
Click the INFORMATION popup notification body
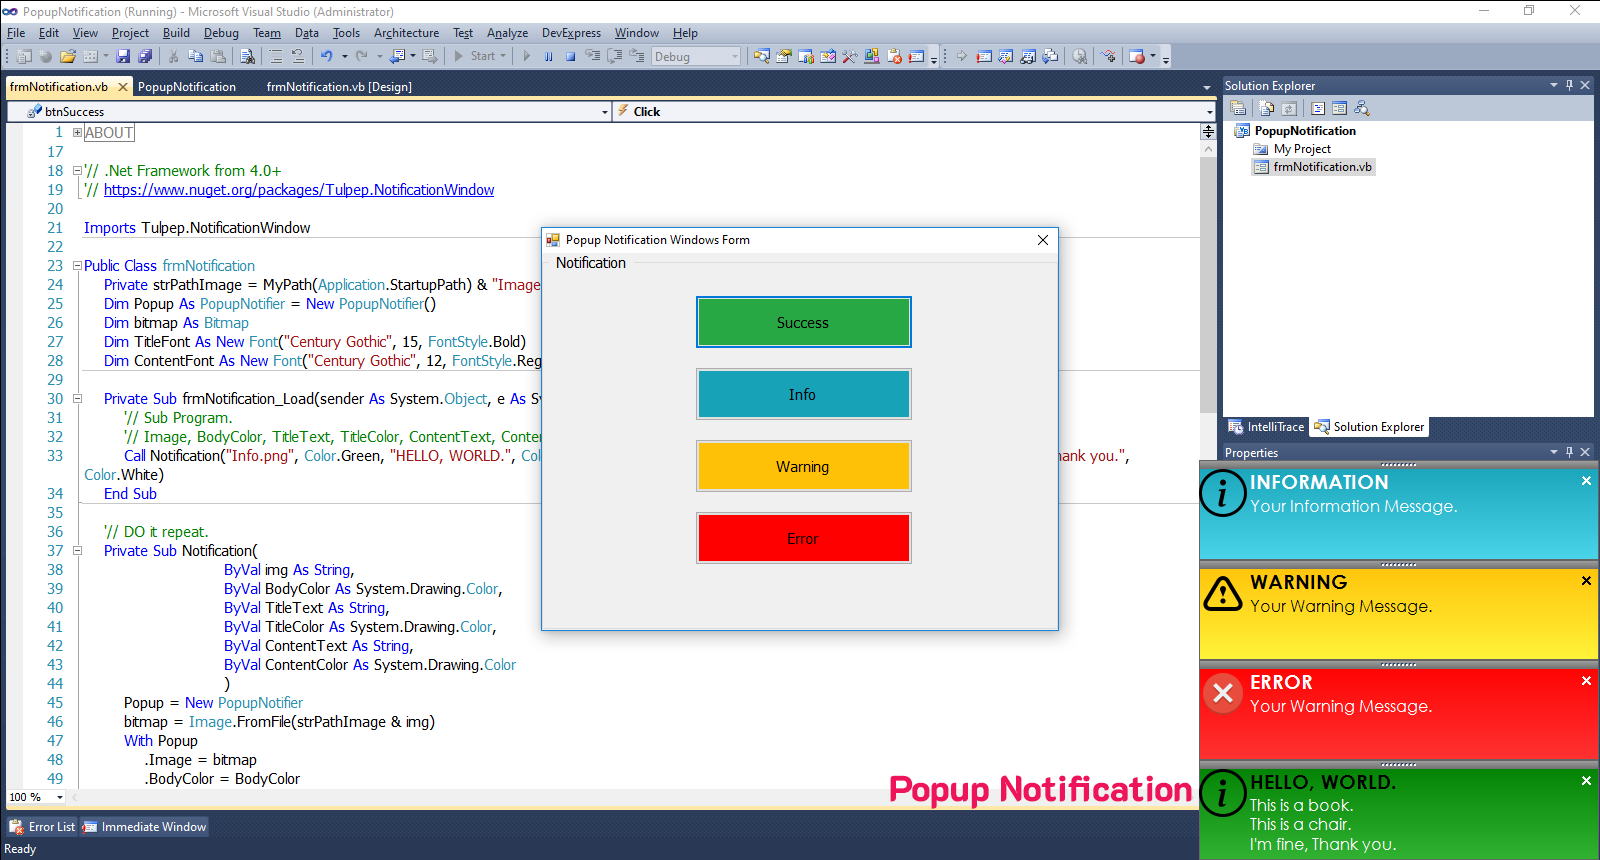point(1398,514)
